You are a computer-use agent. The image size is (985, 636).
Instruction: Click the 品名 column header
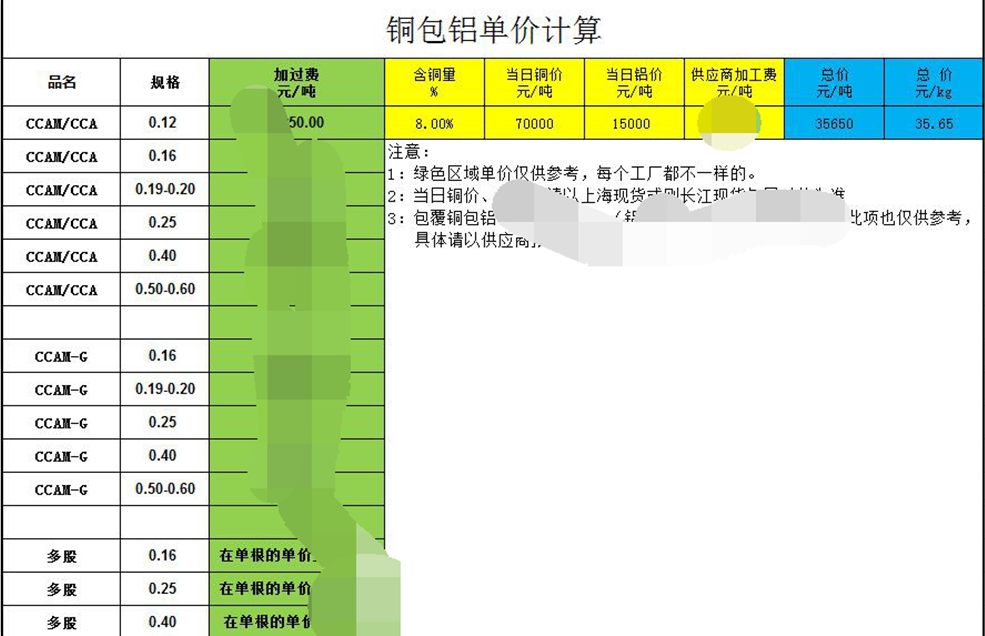[x=61, y=82]
